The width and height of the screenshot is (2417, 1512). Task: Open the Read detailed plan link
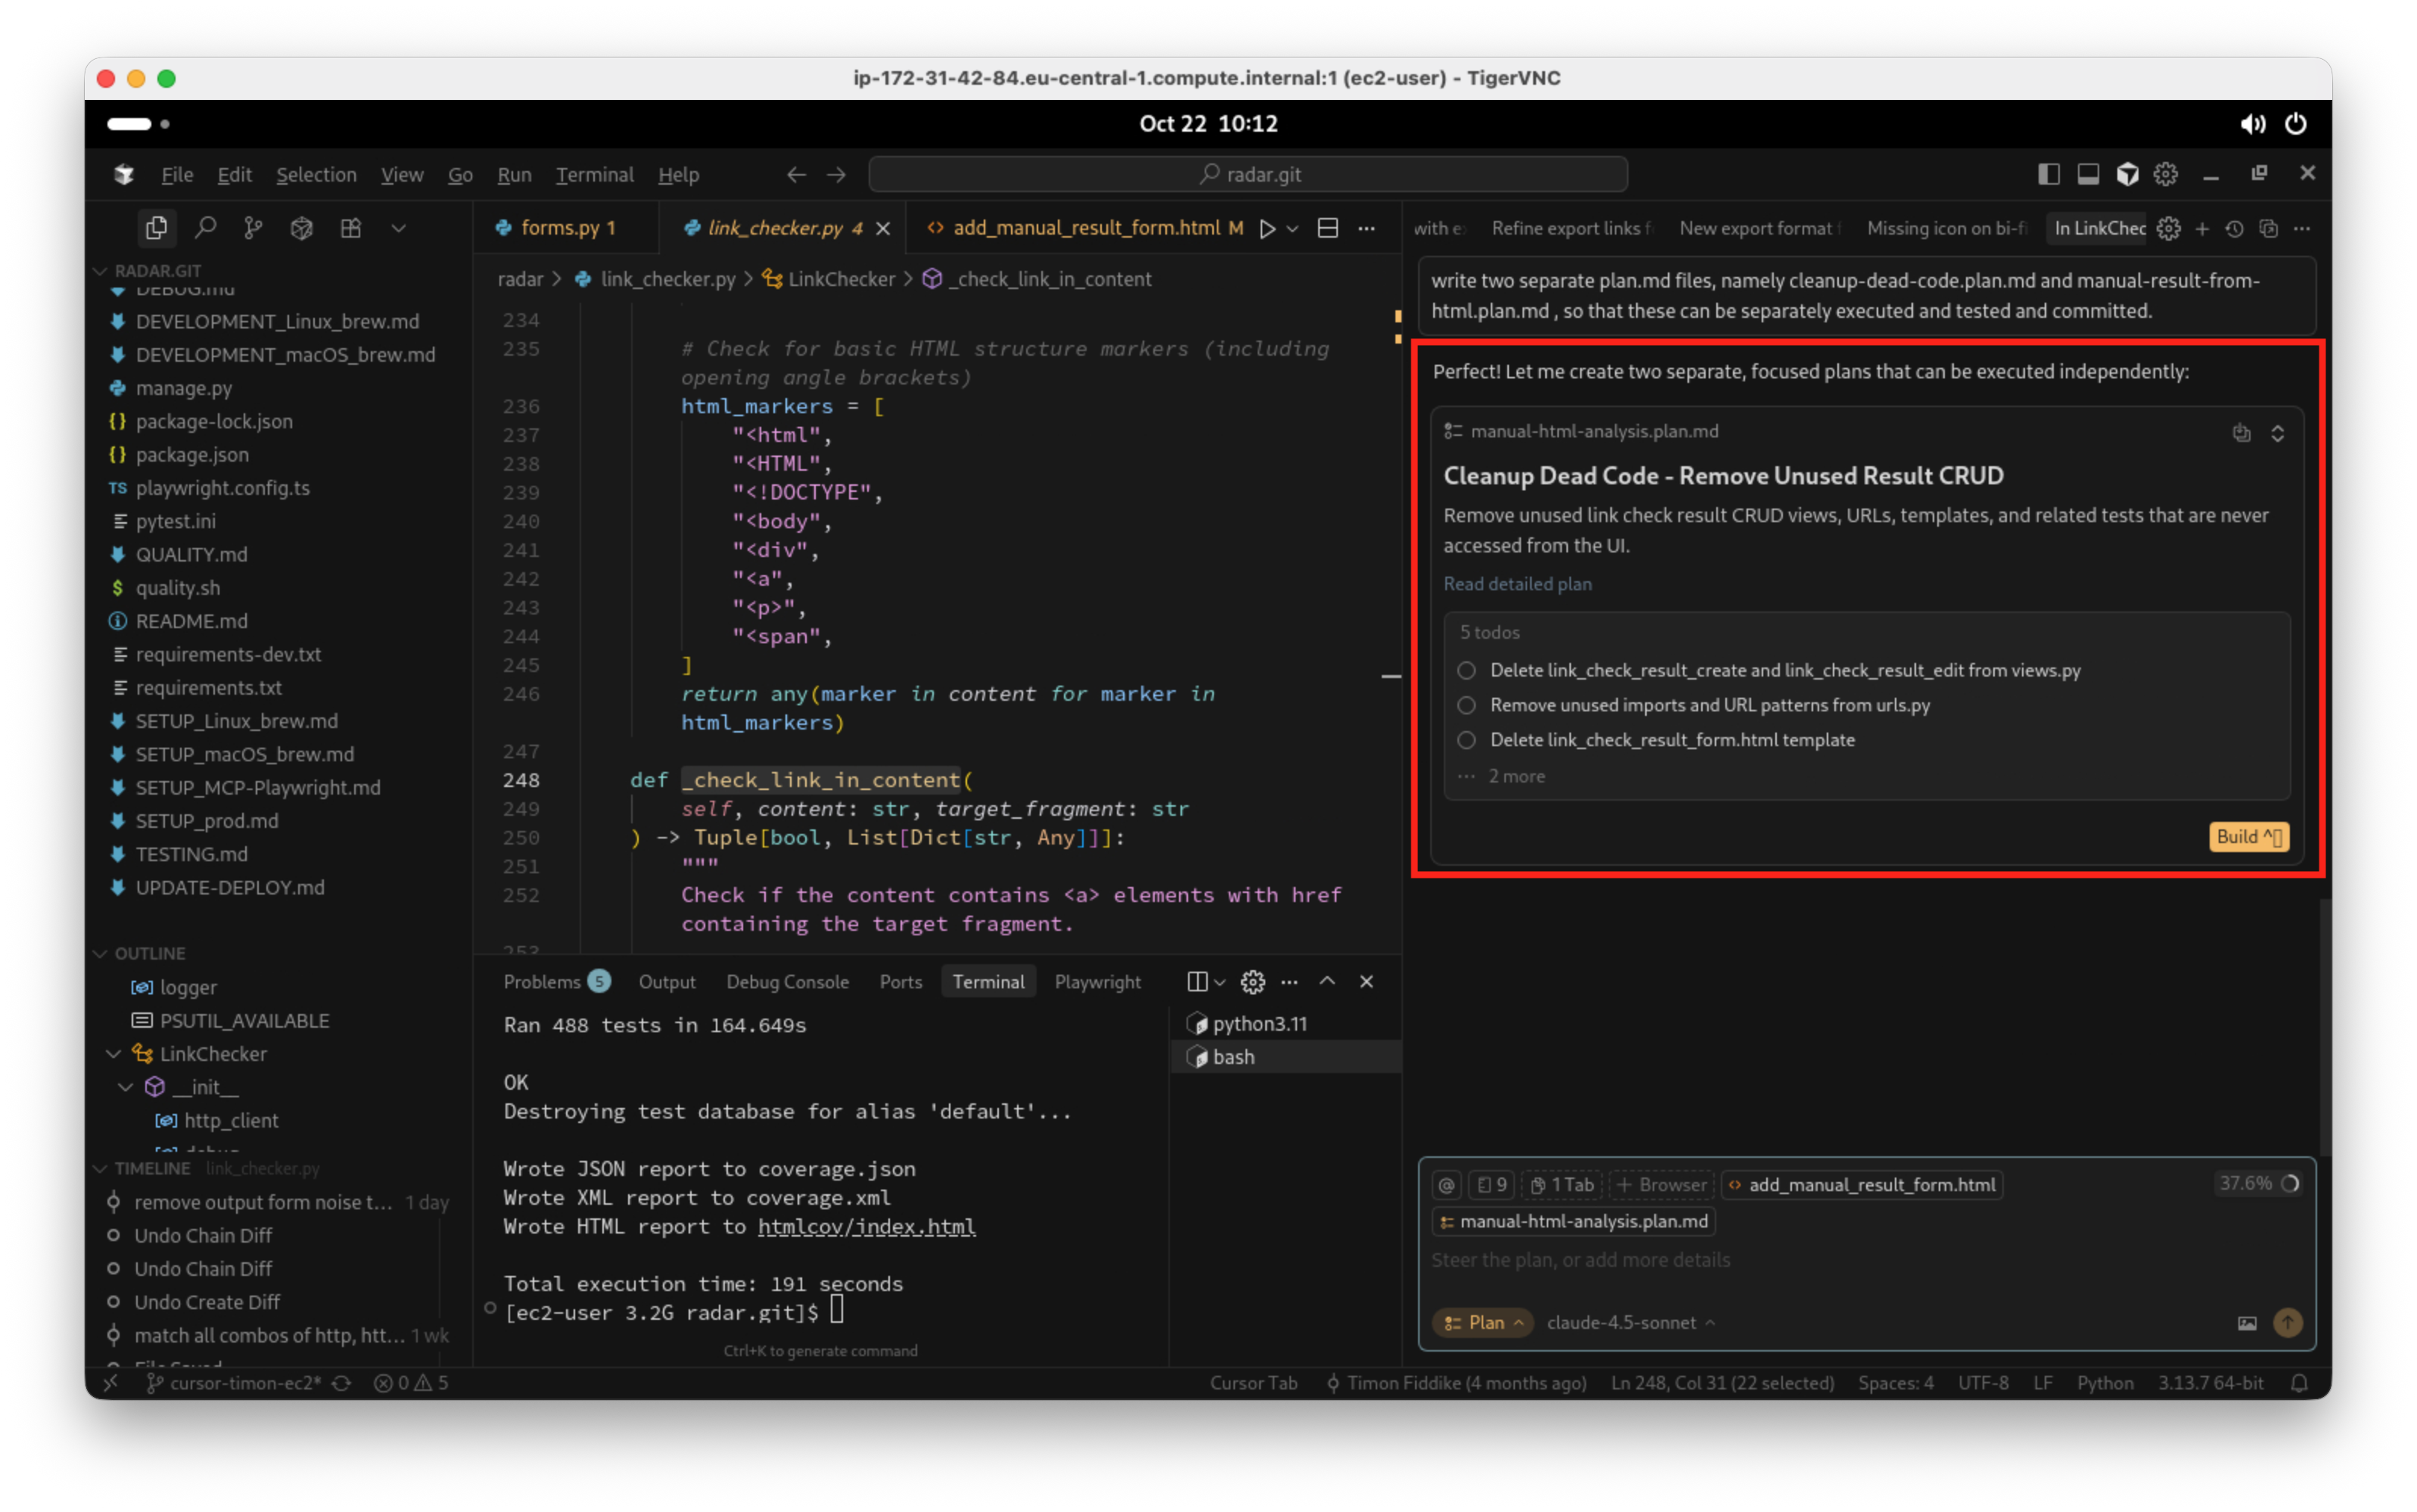click(x=1517, y=584)
